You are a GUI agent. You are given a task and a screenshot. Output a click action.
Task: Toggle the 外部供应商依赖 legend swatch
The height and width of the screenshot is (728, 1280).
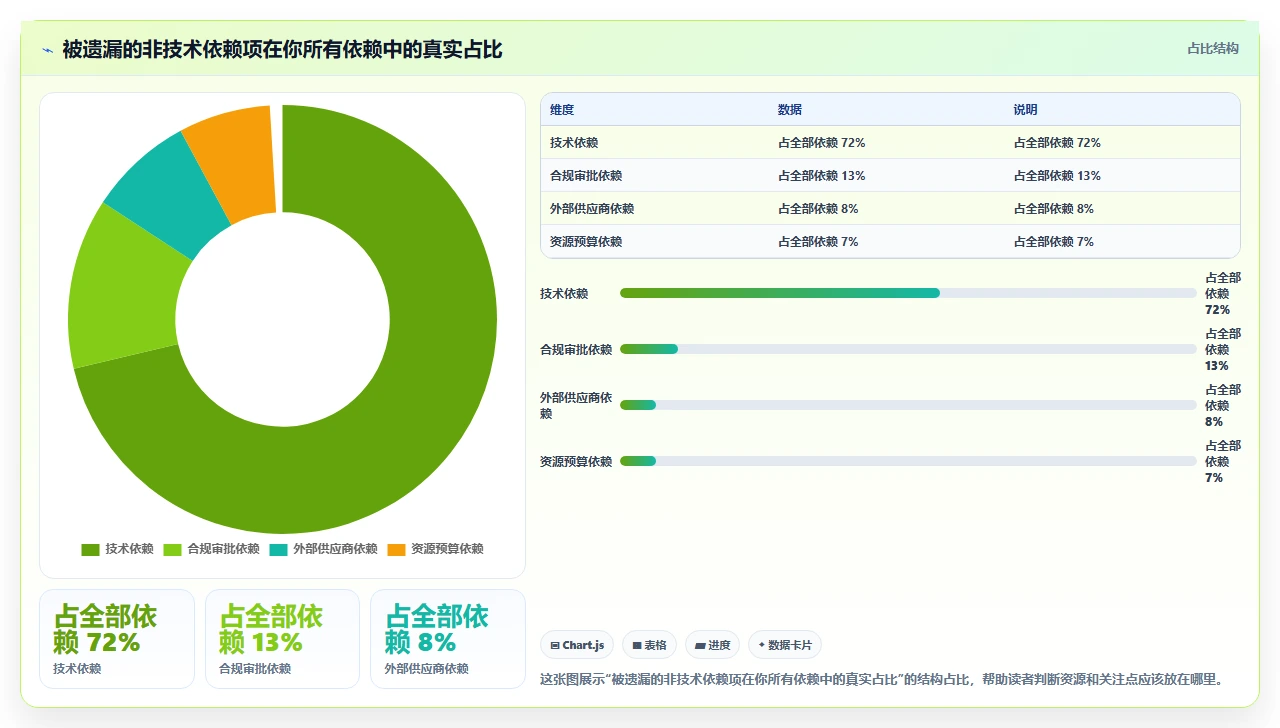point(278,549)
